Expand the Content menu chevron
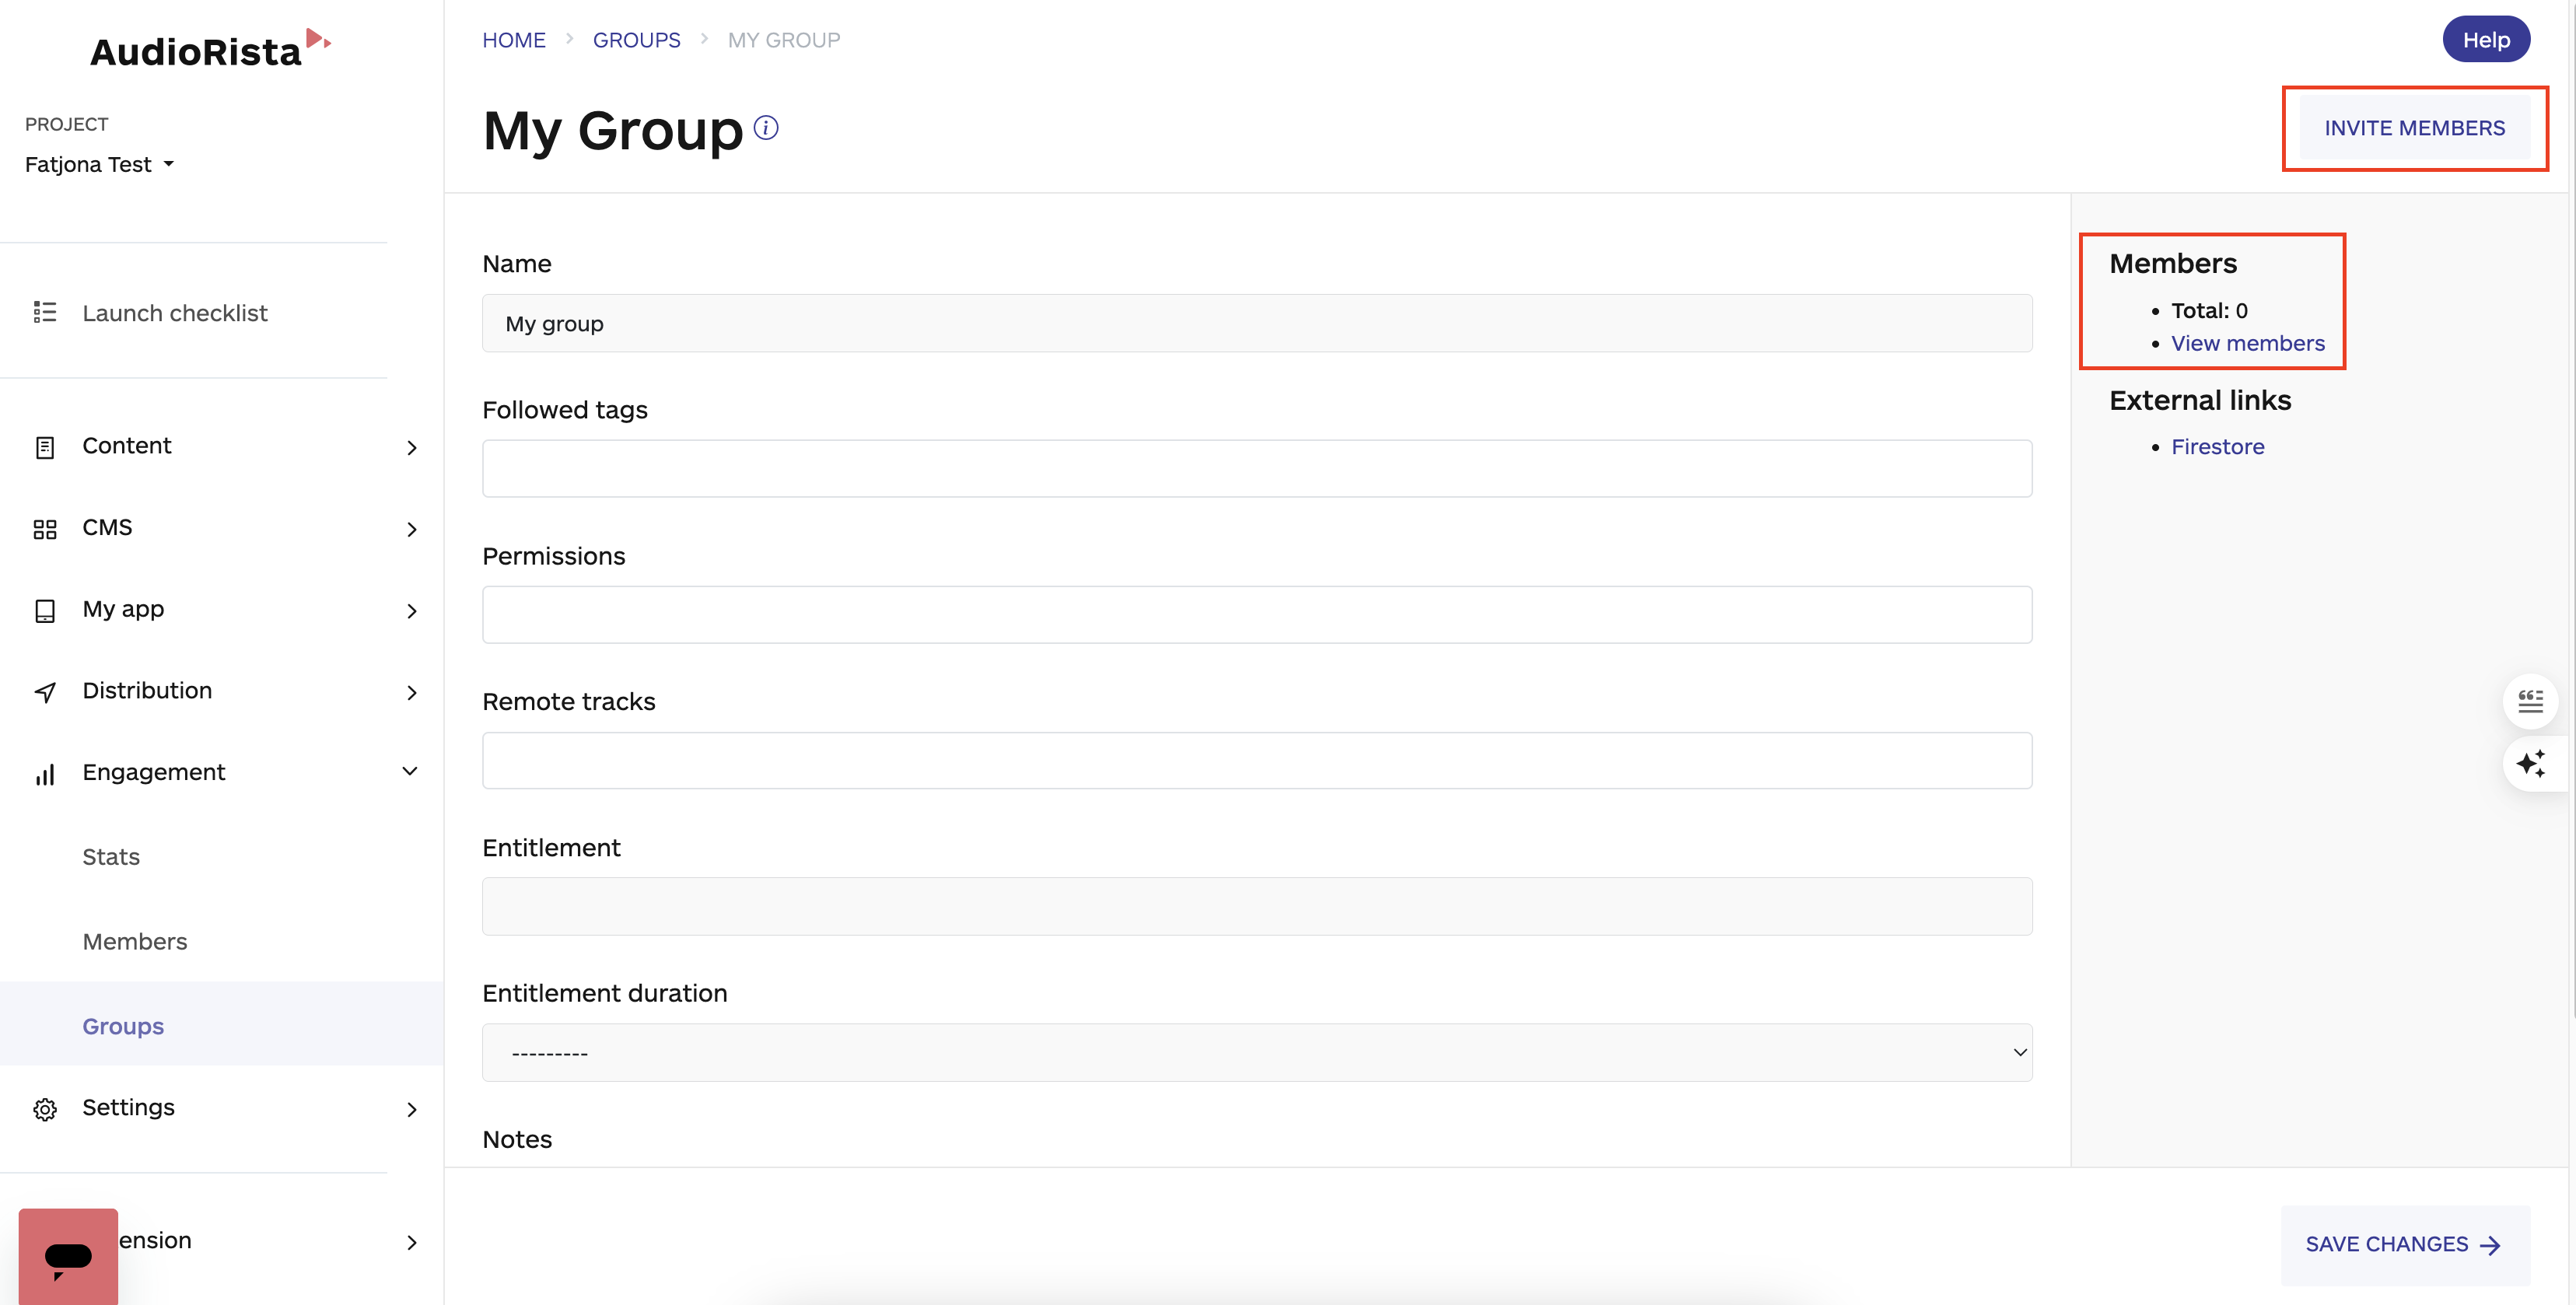Image resolution: width=2576 pixels, height=1305 pixels. (x=412, y=448)
